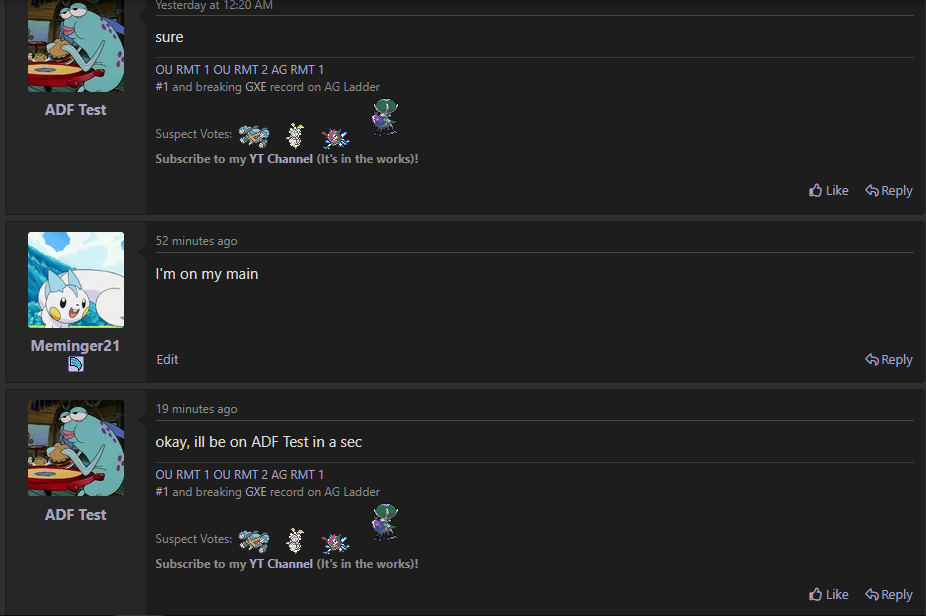Viewport: 926px width, 616px height.
Task: Like the 'okay, ill be on ADF Test' post
Action: pos(828,594)
